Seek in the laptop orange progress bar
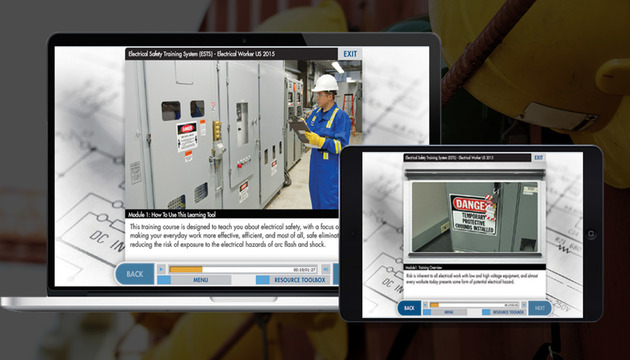This screenshot has width=630, height=360. tap(243, 269)
